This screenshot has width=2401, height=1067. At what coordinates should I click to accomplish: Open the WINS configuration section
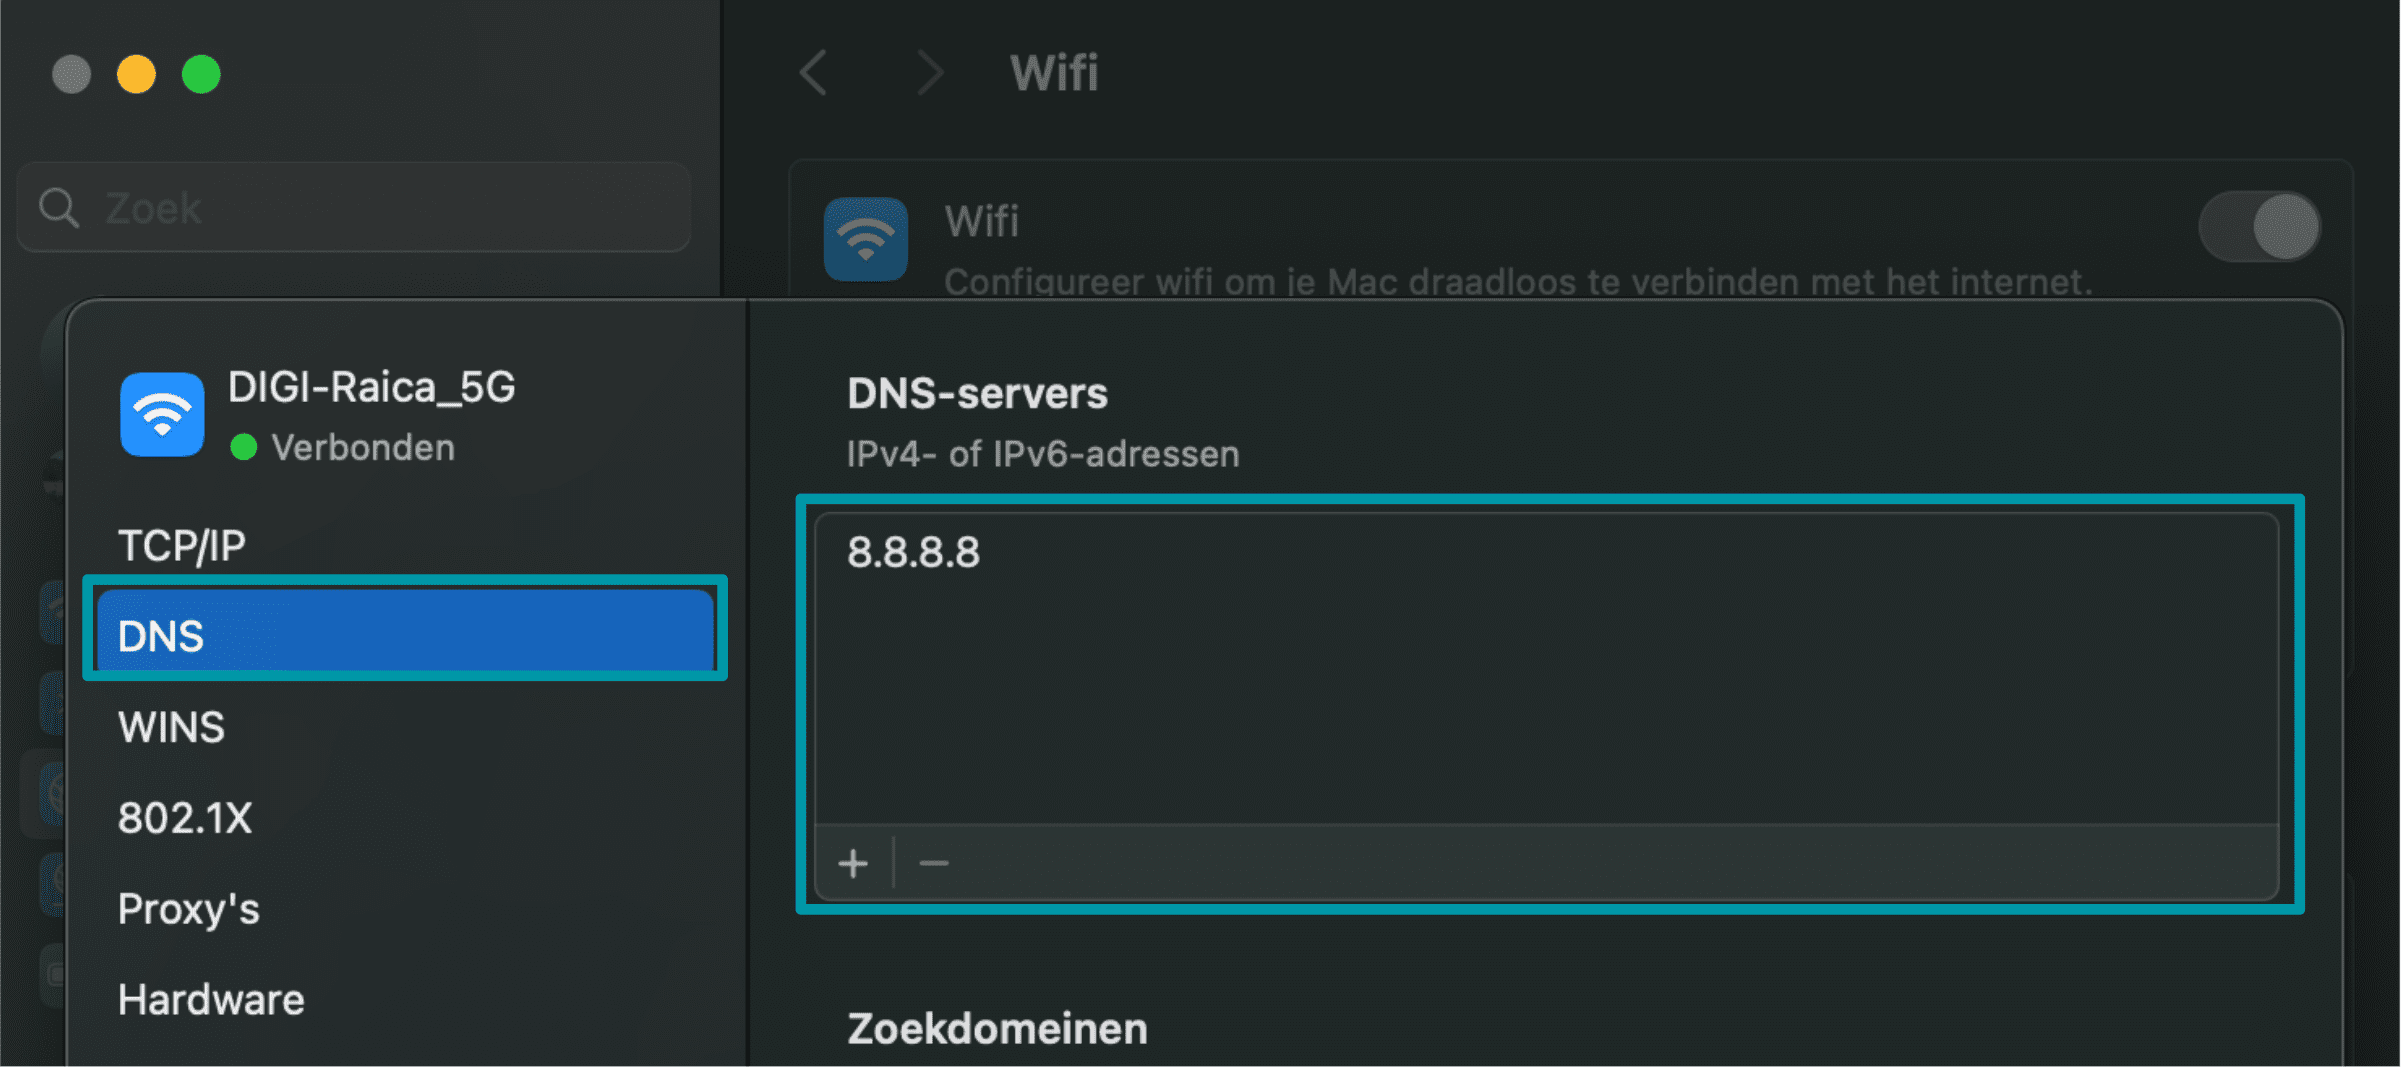point(171,726)
